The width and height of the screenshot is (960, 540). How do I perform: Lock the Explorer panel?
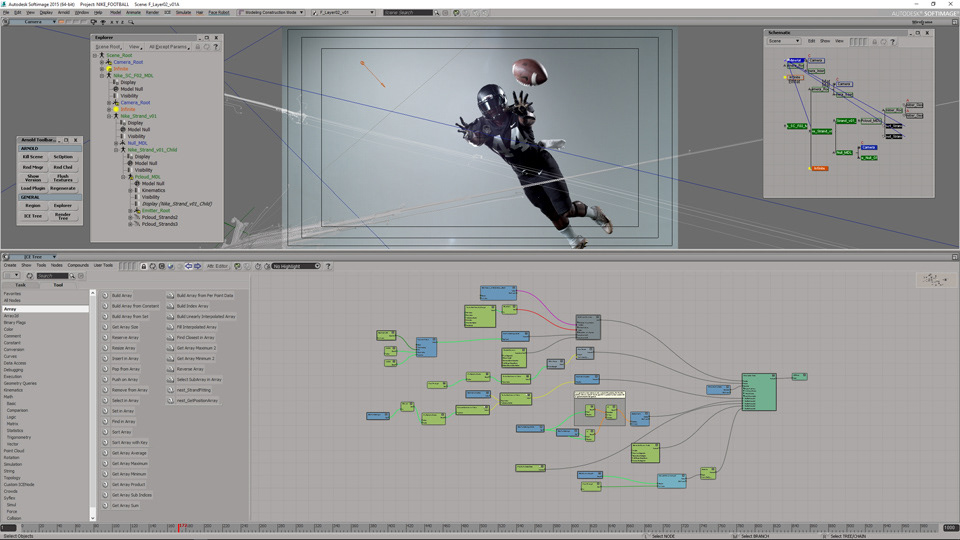tap(197, 47)
